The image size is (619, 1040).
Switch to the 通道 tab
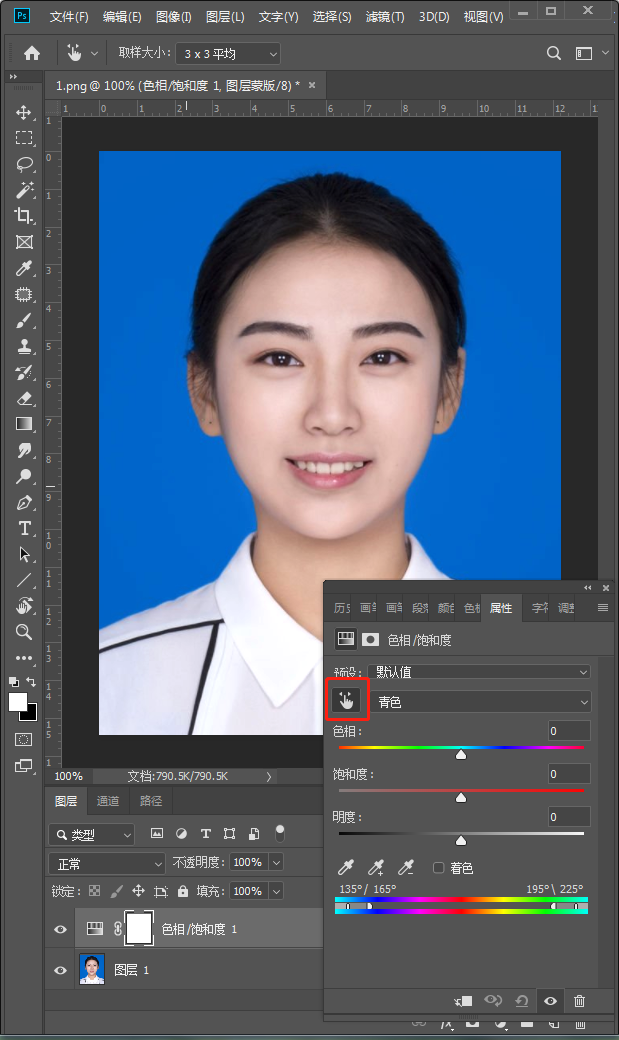click(x=107, y=801)
